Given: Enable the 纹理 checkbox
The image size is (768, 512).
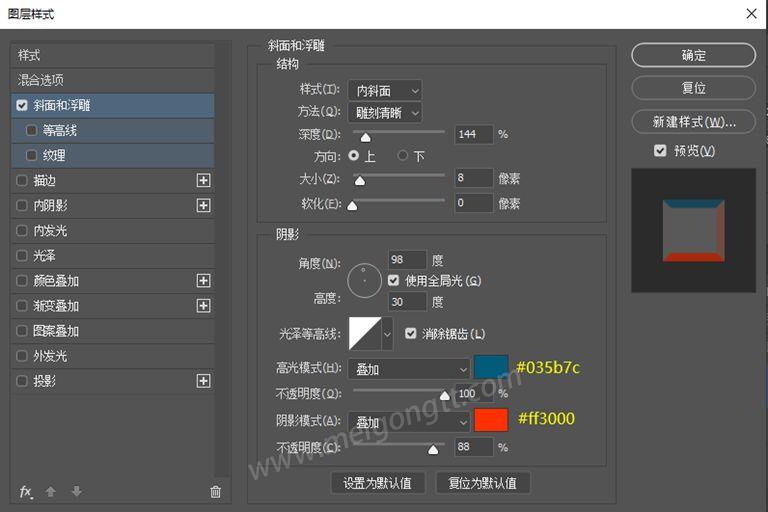Looking at the screenshot, I should (31, 155).
